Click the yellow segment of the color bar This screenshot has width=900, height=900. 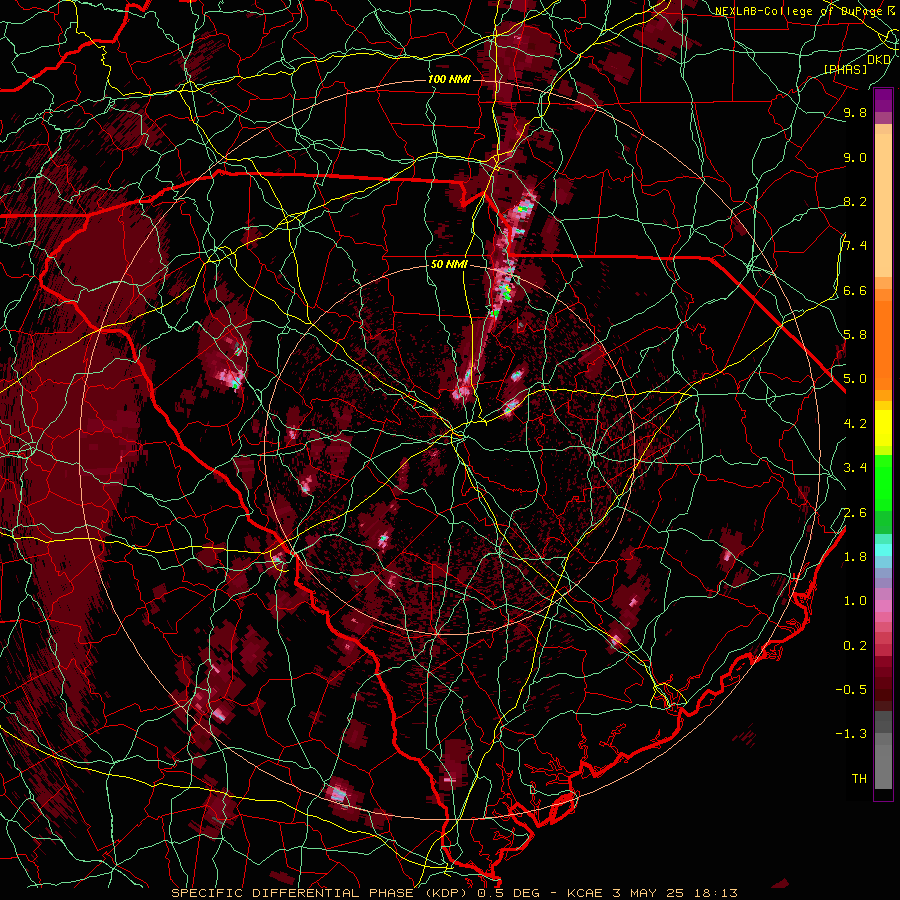(x=883, y=428)
